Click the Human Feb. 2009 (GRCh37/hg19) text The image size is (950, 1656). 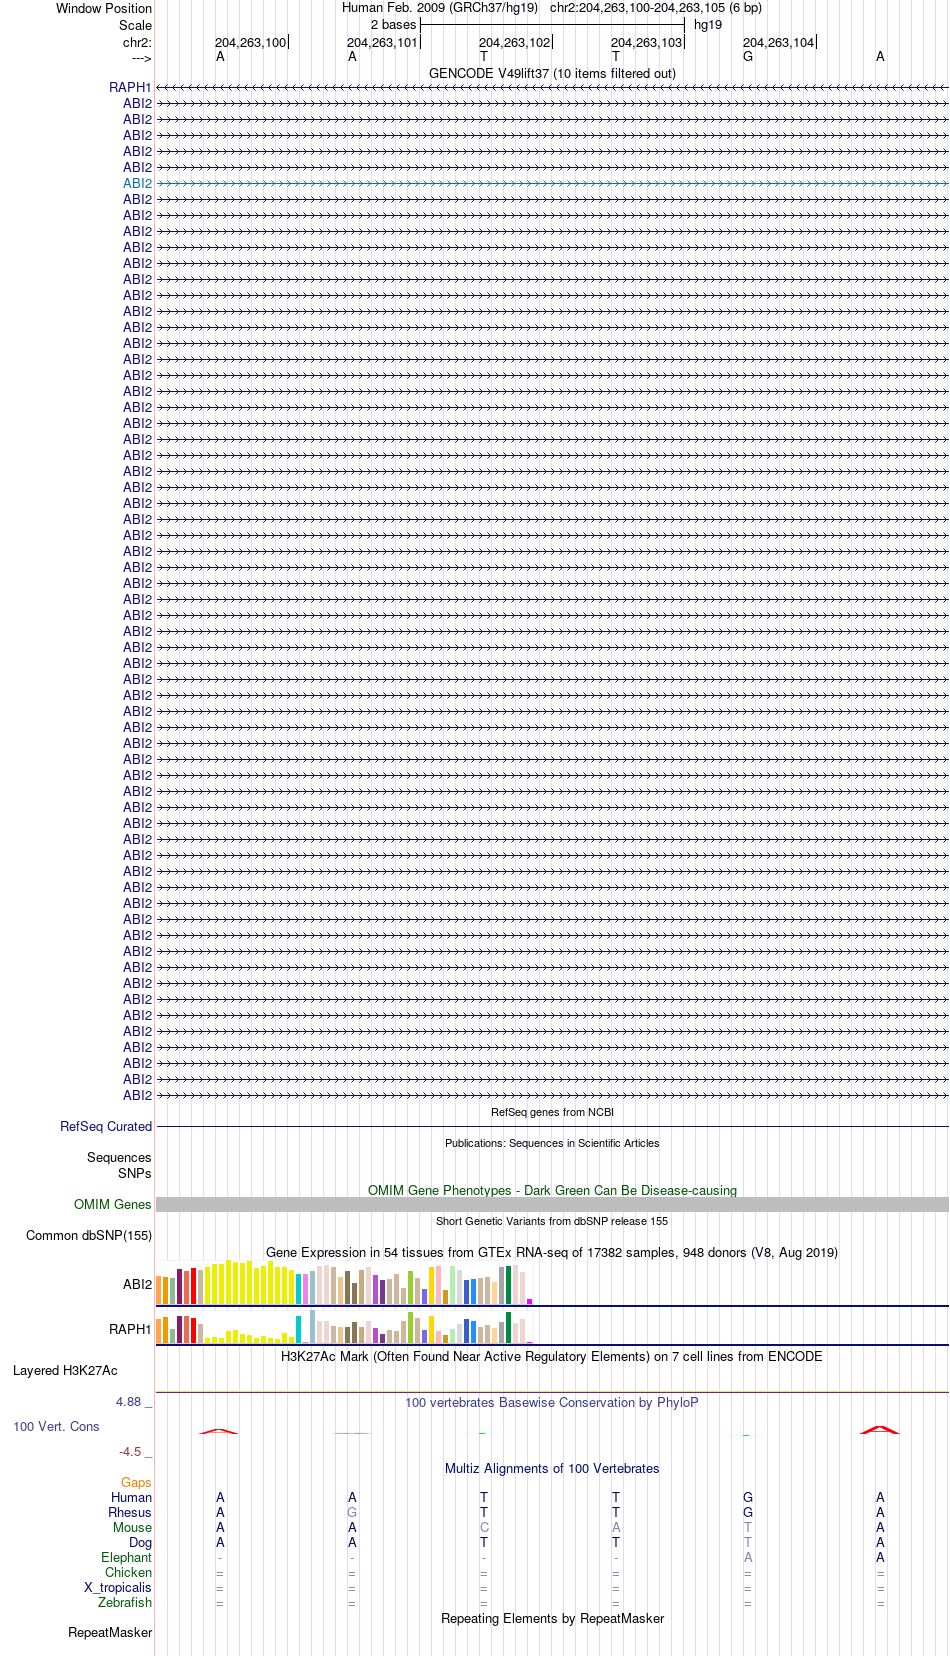440,8
